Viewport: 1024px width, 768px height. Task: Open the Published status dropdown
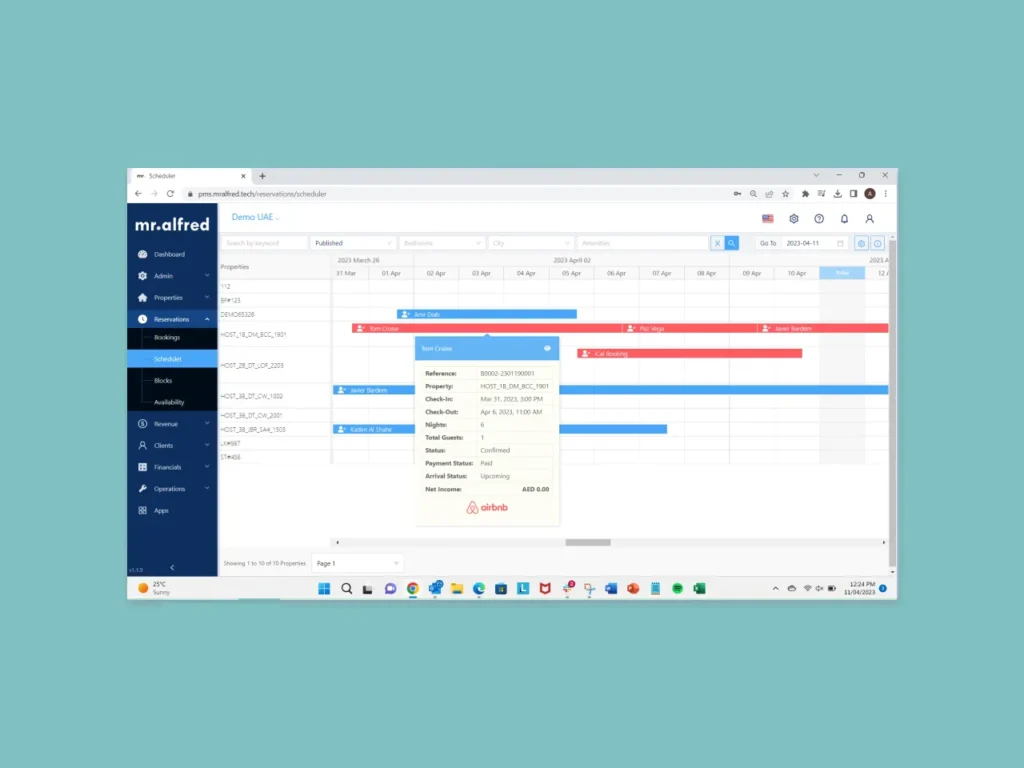pos(352,243)
